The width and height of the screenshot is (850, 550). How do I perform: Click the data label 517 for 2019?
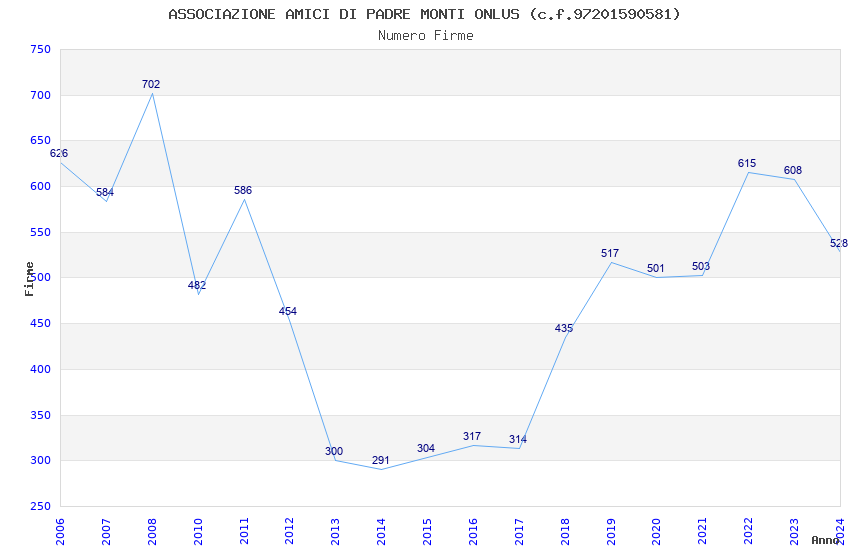point(610,253)
